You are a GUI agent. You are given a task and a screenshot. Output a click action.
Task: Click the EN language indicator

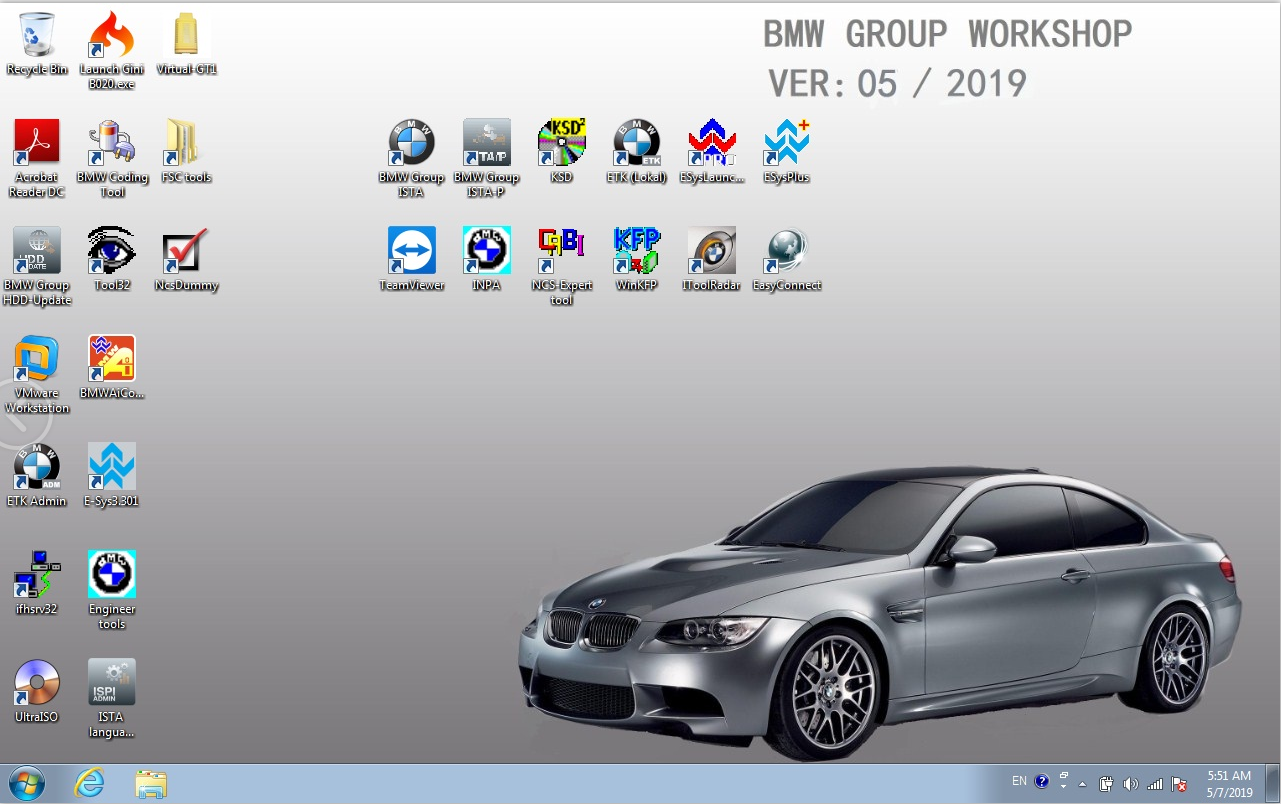click(1019, 781)
